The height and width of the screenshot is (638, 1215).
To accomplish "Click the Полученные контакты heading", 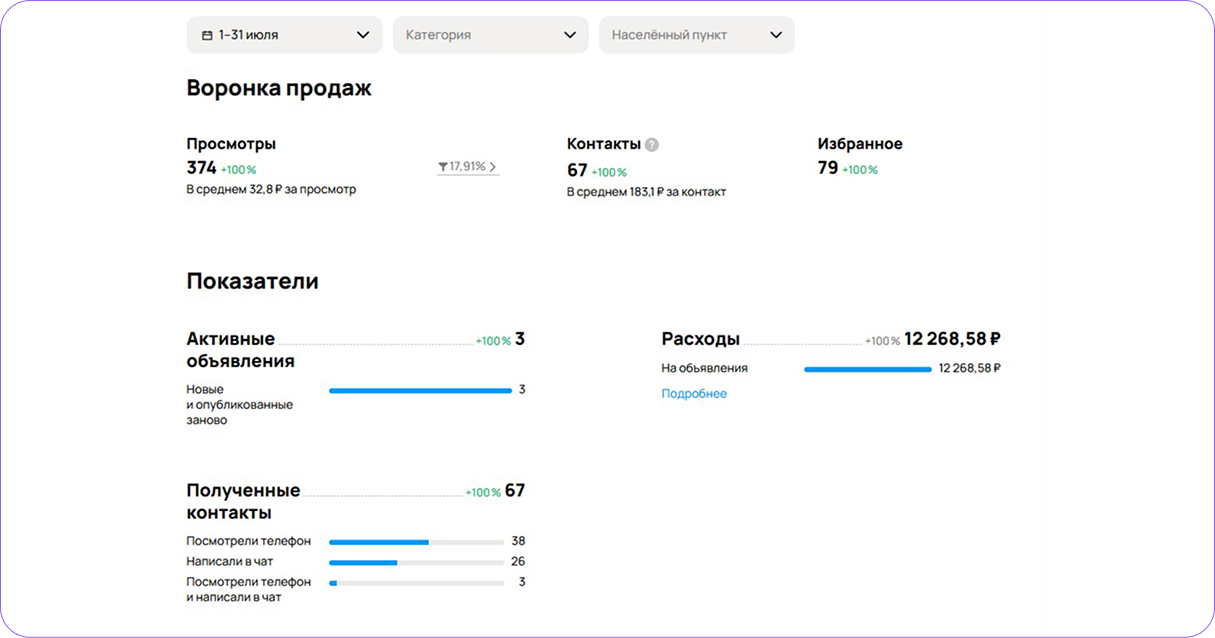I will click(243, 502).
